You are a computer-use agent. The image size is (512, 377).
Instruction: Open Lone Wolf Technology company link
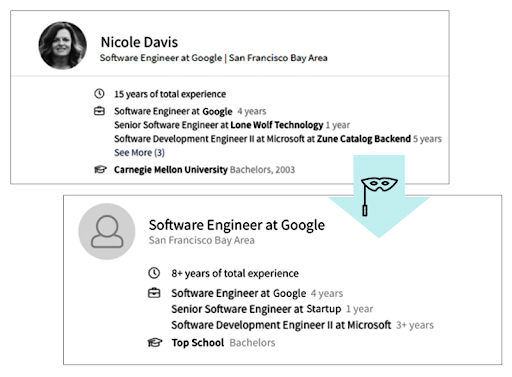coord(277,125)
